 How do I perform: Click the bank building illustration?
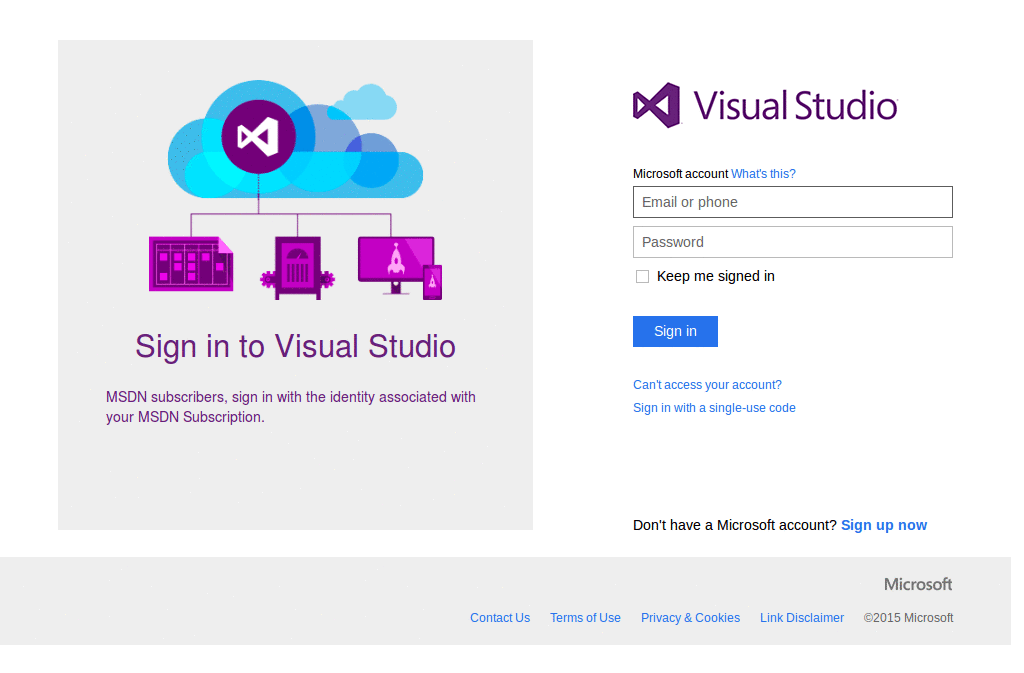[x=296, y=265]
